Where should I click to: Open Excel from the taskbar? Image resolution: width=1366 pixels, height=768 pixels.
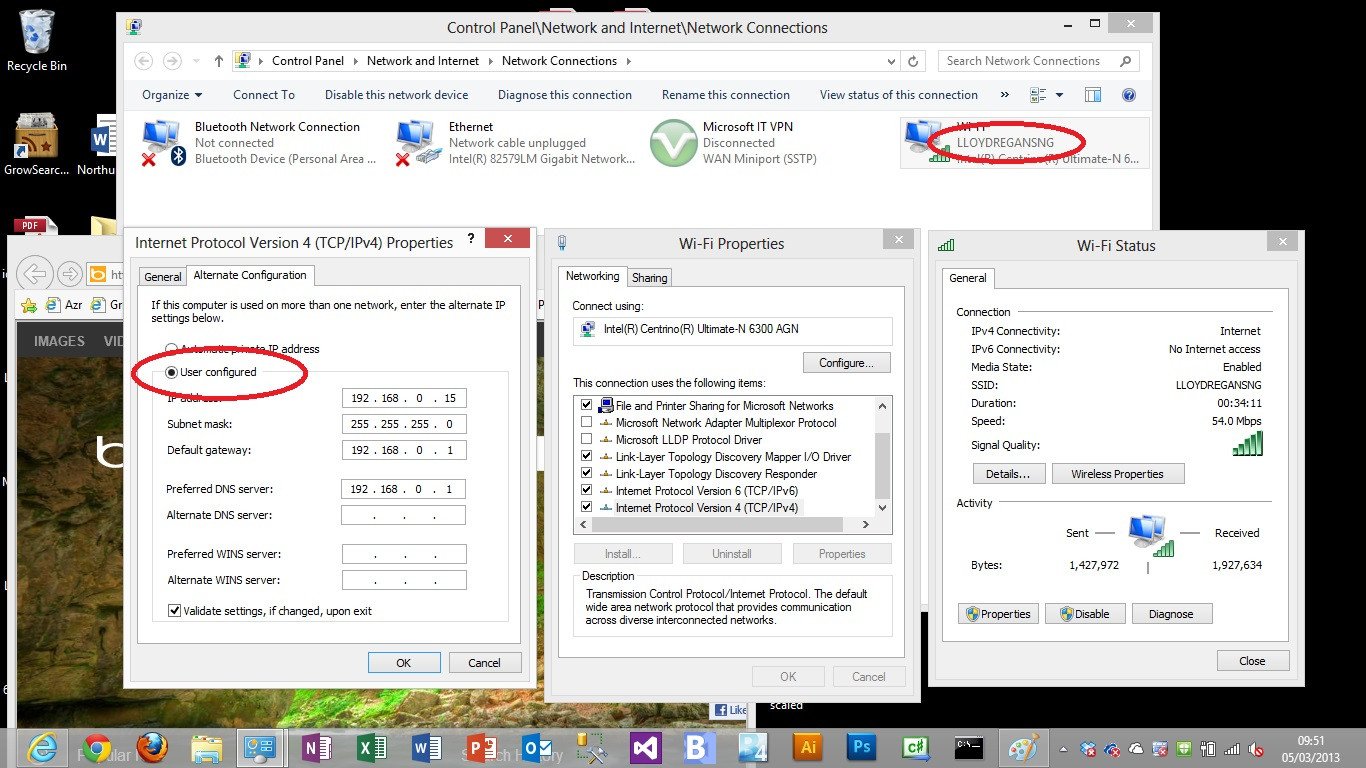(x=371, y=748)
